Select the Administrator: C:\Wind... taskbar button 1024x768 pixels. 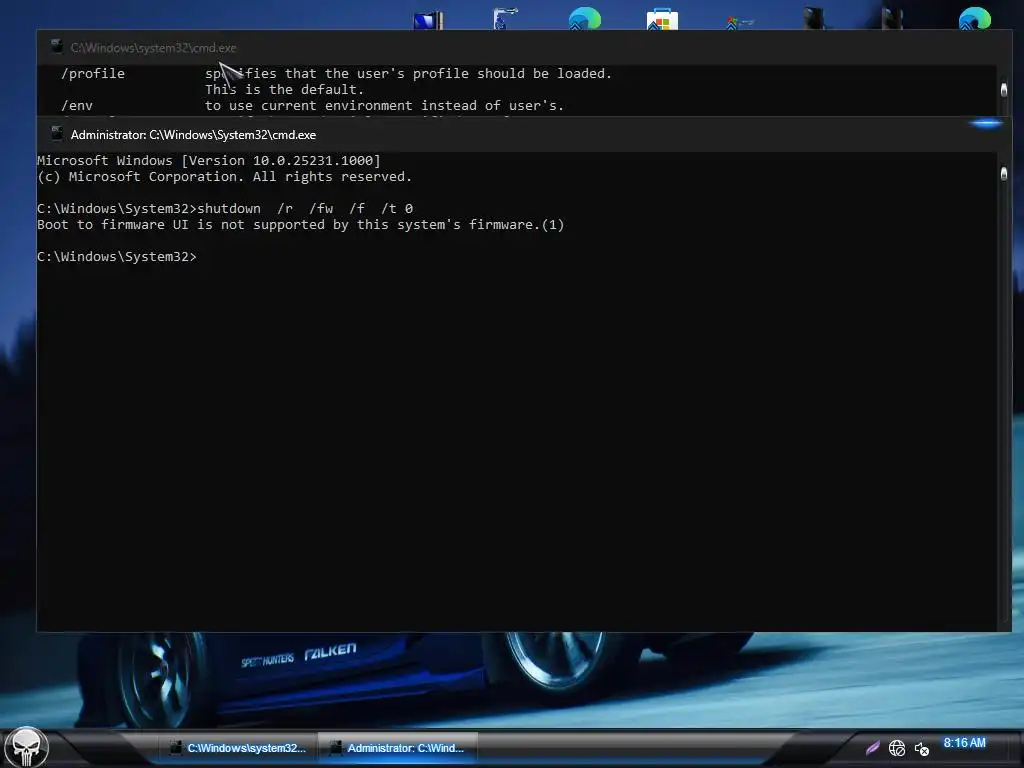pyautogui.click(x=398, y=748)
